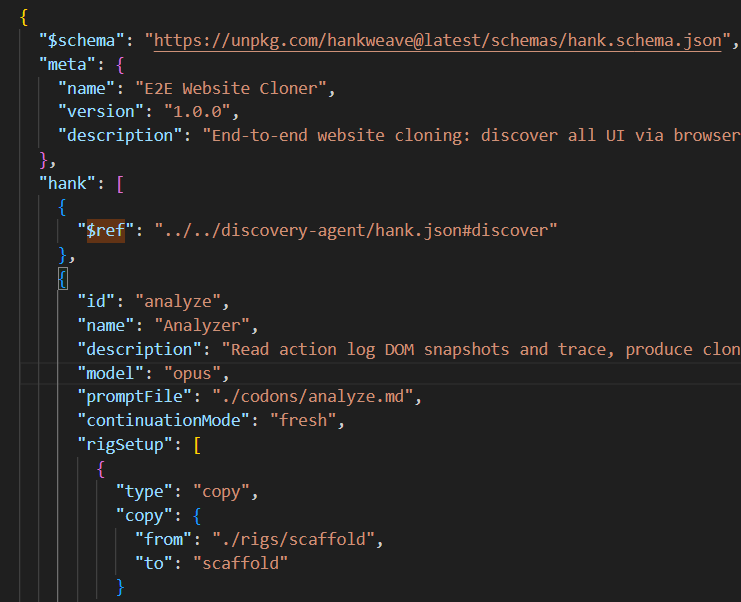The width and height of the screenshot is (741, 602).
Task: Click the "to" key
Action: pos(154,563)
